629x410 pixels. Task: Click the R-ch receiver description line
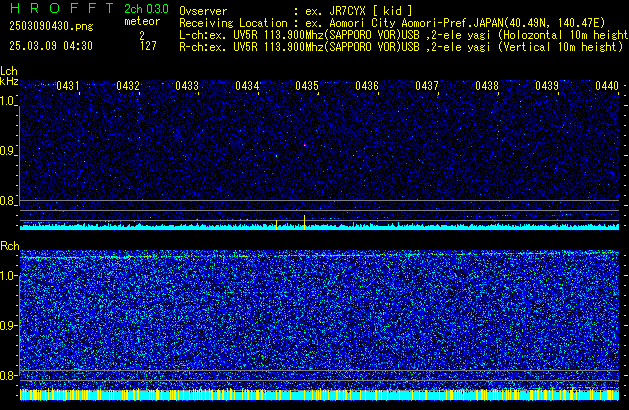401,47
